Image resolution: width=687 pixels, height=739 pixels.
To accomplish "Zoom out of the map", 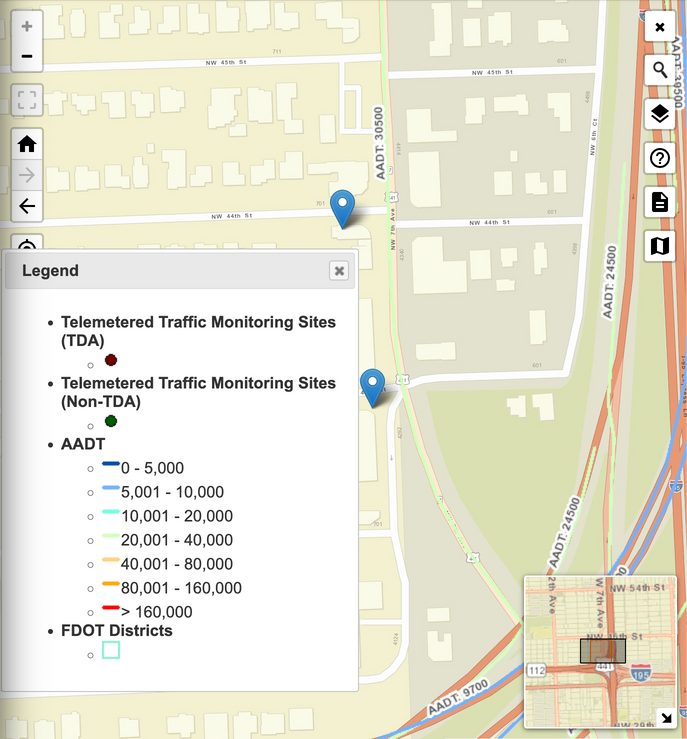I will (27, 56).
